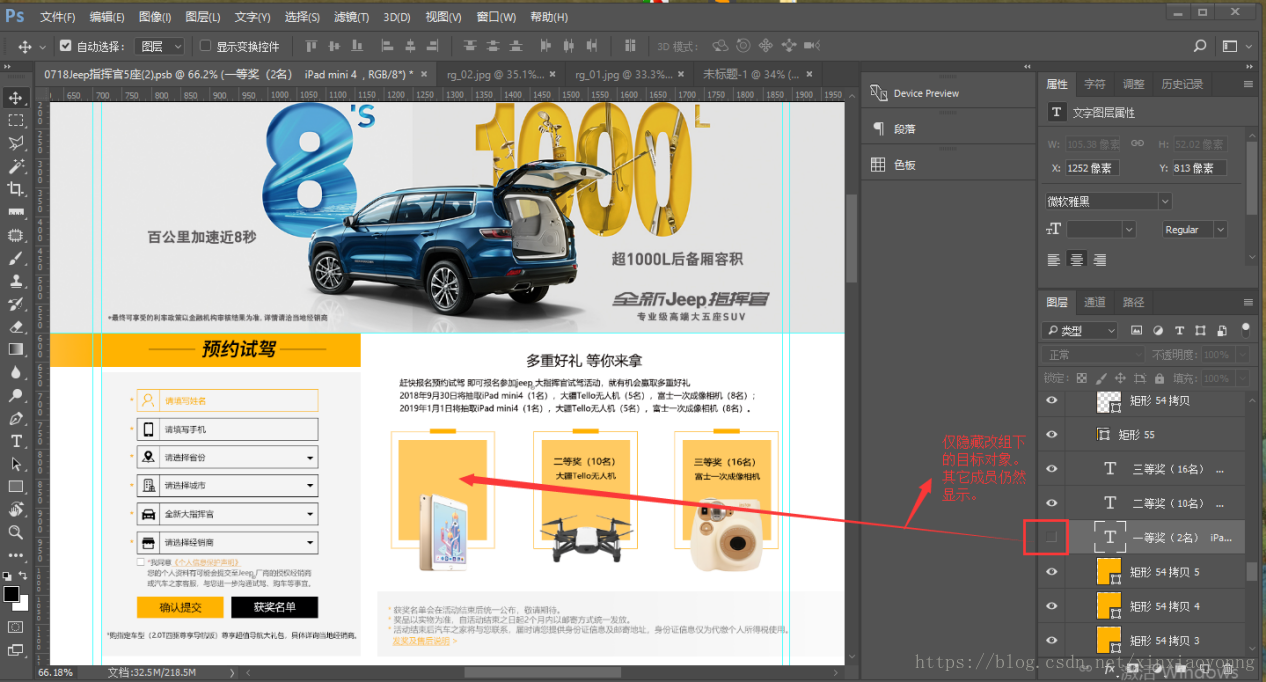Select the Rectangle shape tool
1266x682 pixels.
tap(15, 487)
